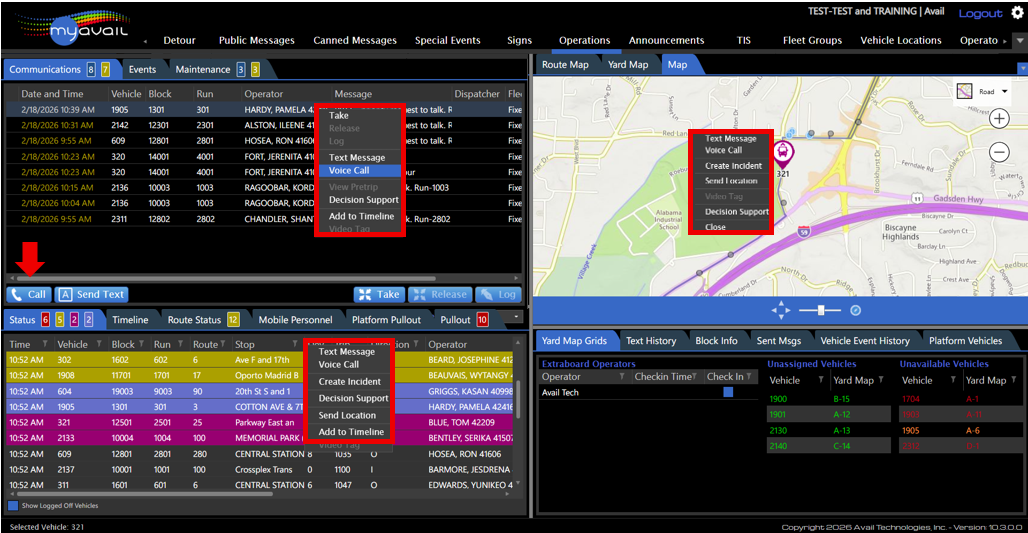Zoom in on the map
The width and height of the screenshot is (1028, 533).
click(x=999, y=118)
